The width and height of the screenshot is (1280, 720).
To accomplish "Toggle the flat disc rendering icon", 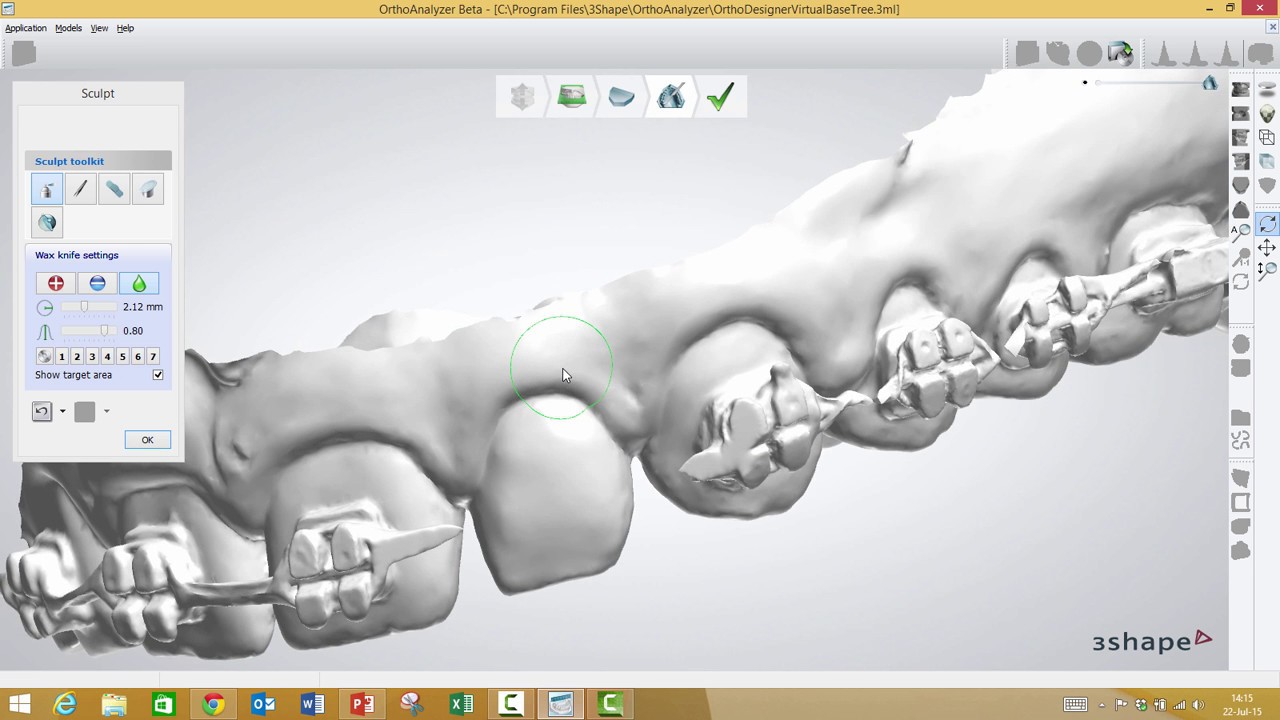I will (x=1267, y=90).
